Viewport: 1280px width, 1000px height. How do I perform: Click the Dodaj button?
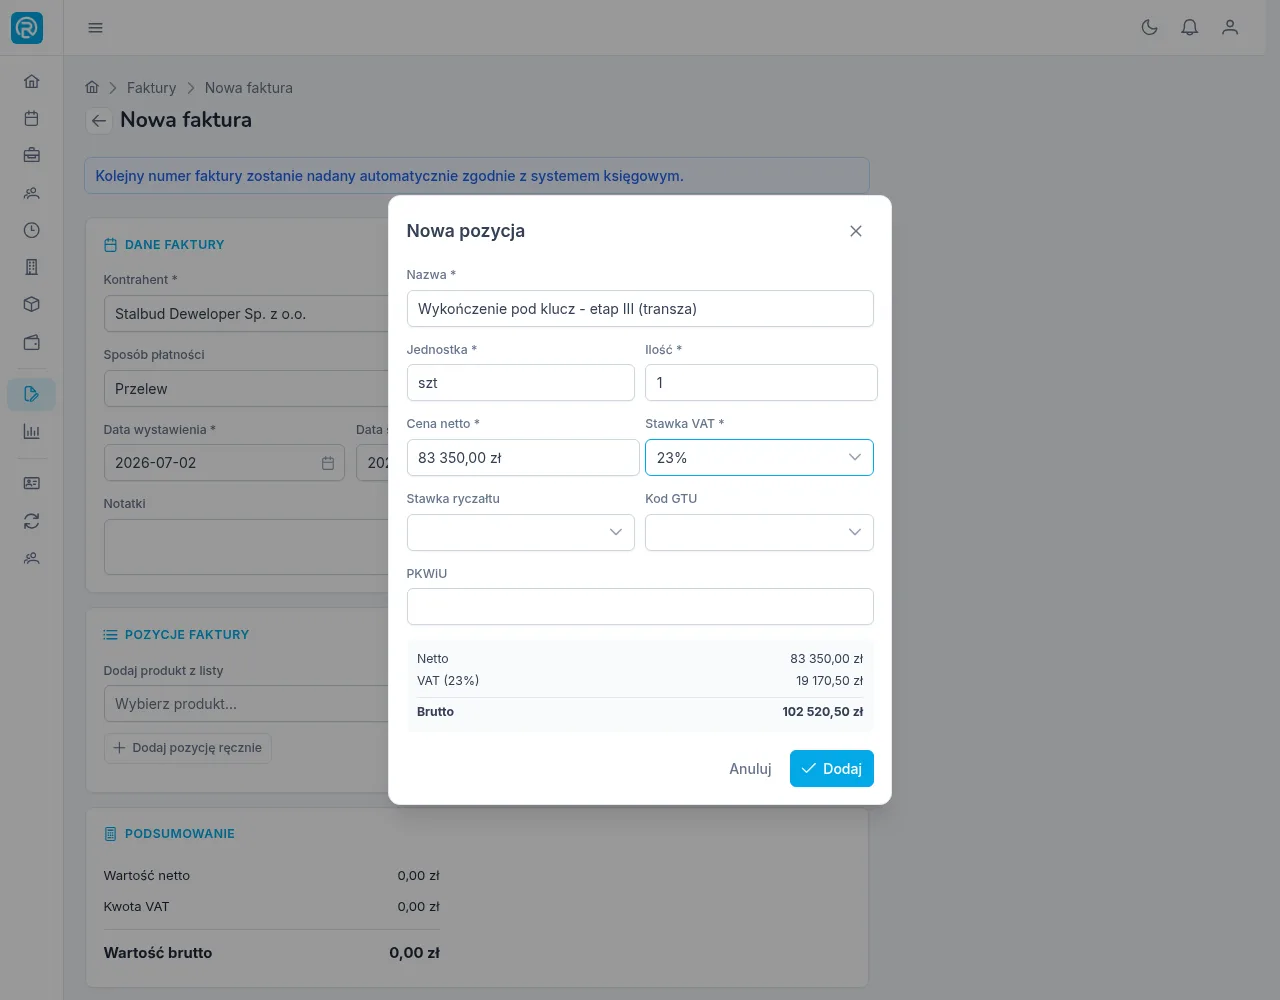tap(831, 769)
